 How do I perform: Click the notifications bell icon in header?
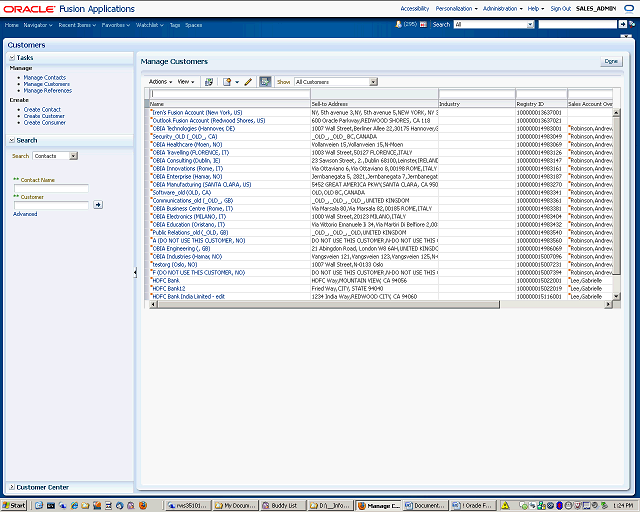click(397, 24)
